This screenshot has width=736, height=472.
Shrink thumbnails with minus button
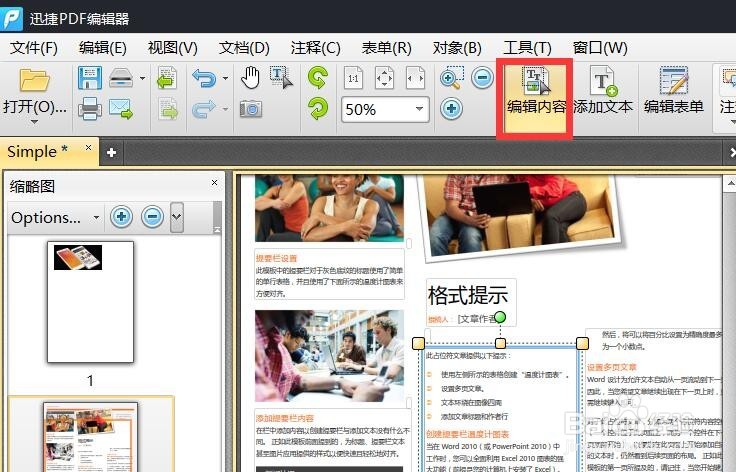coord(153,217)
